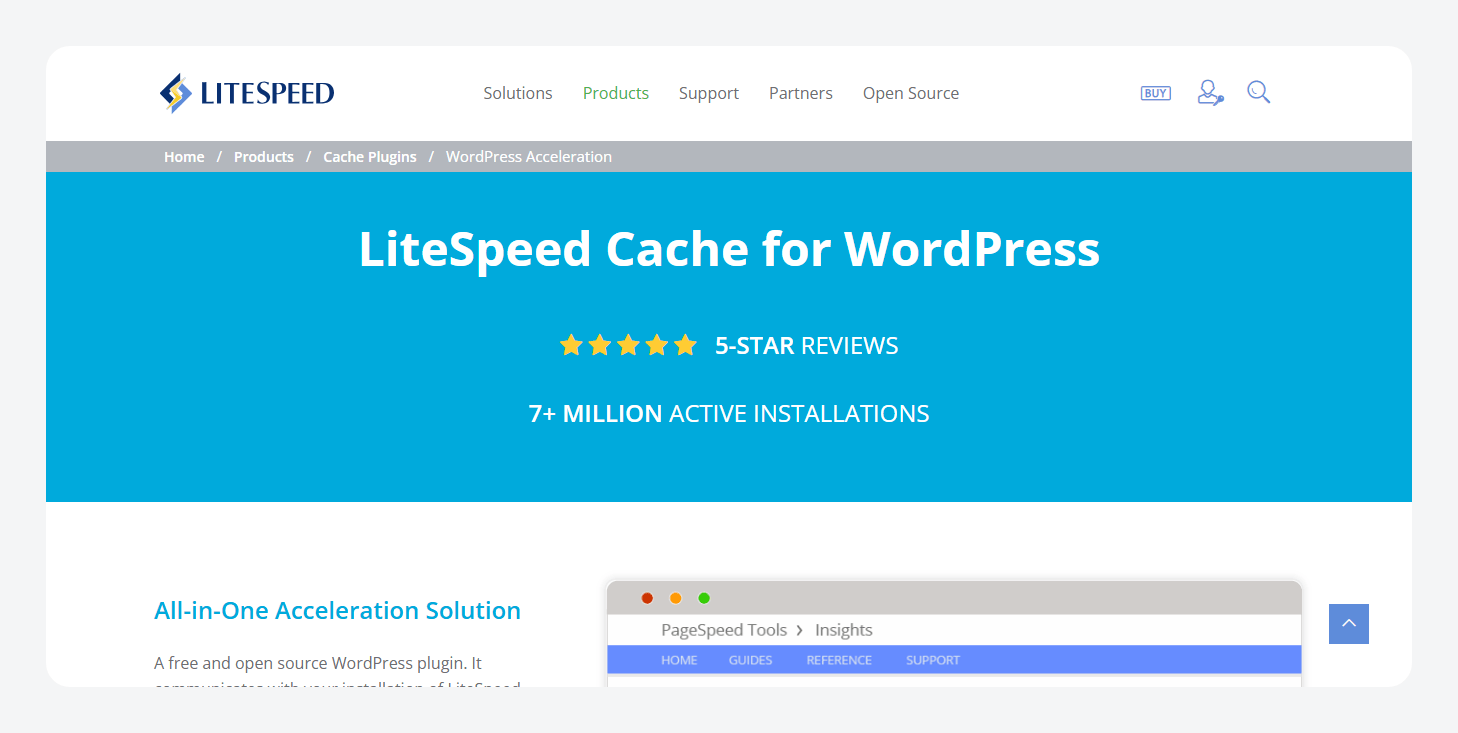Click Insights in mockup breadcrumb
The height and width of the screenshot is (733, 1458).
coord(844,630)
